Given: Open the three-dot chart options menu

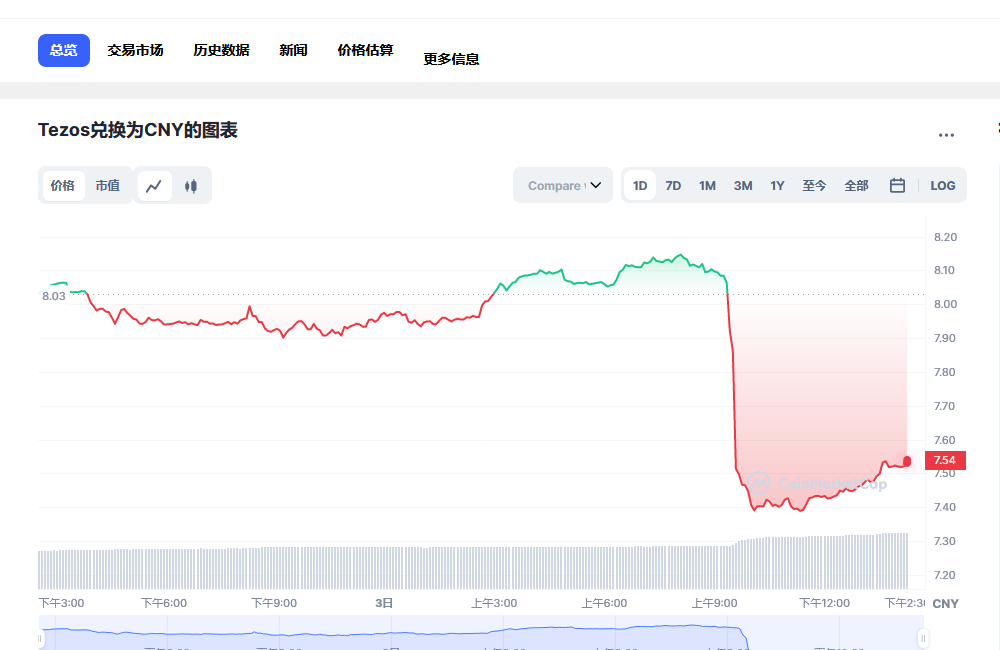Looking at the screenshot, I should click(946, 135).
